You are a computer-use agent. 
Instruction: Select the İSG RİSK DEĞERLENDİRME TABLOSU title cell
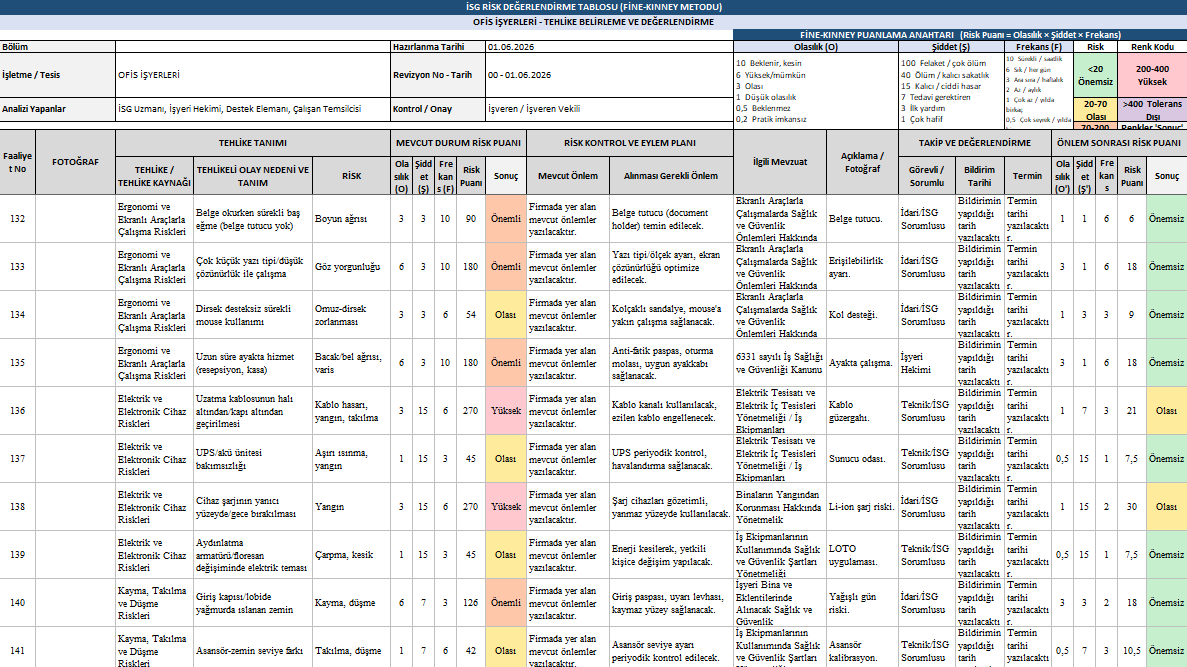(594, 7)
